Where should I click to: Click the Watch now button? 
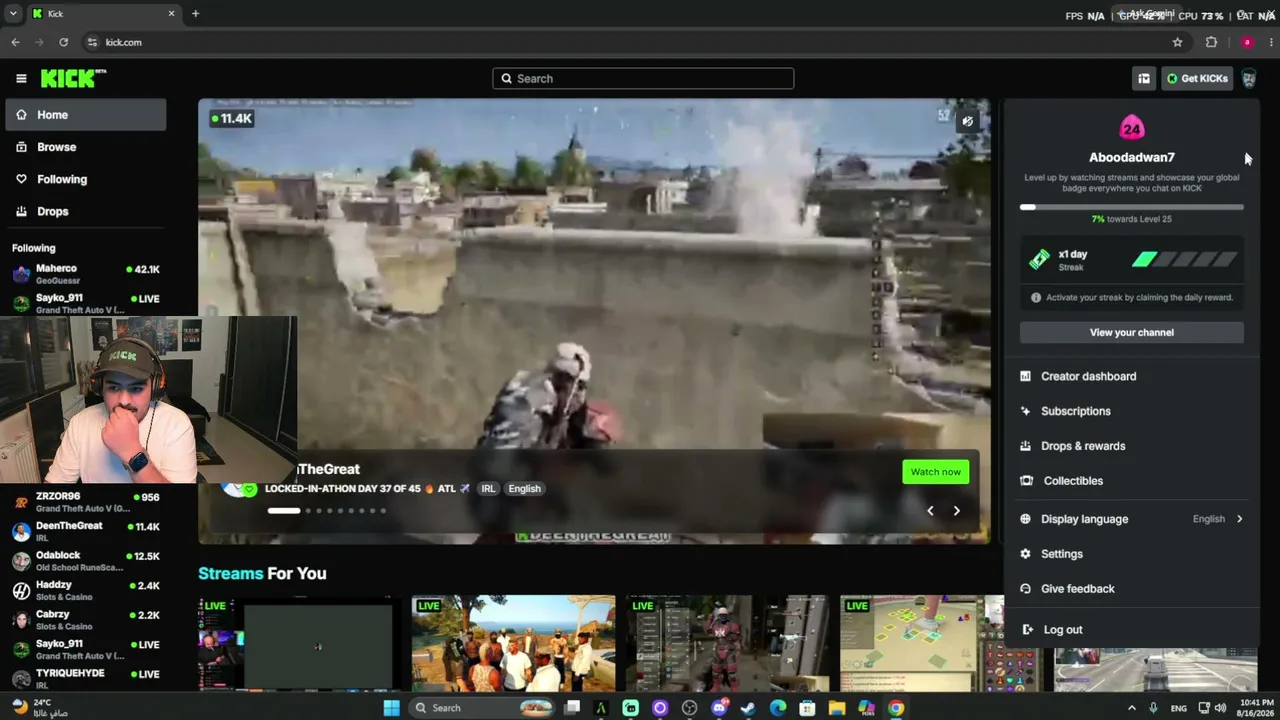tap(936, 472)
